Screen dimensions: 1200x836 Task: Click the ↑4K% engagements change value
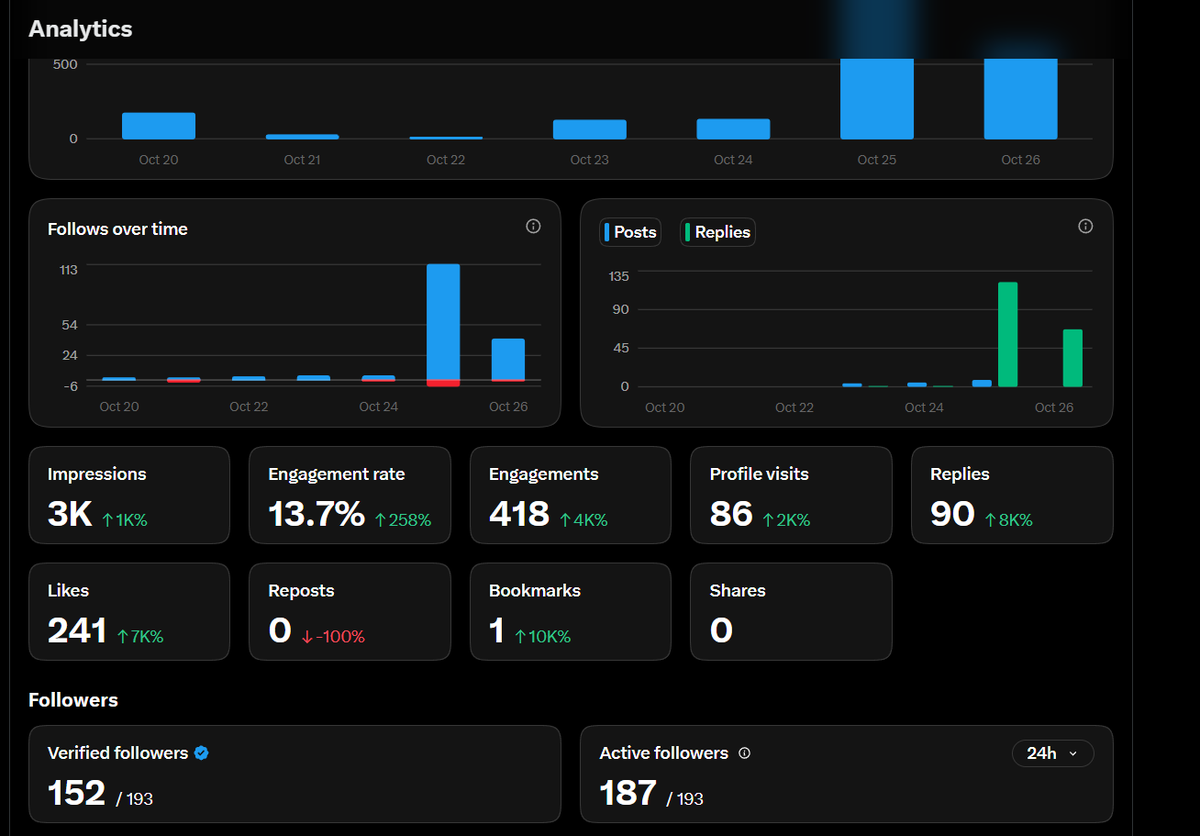click(x=584, y=520)
